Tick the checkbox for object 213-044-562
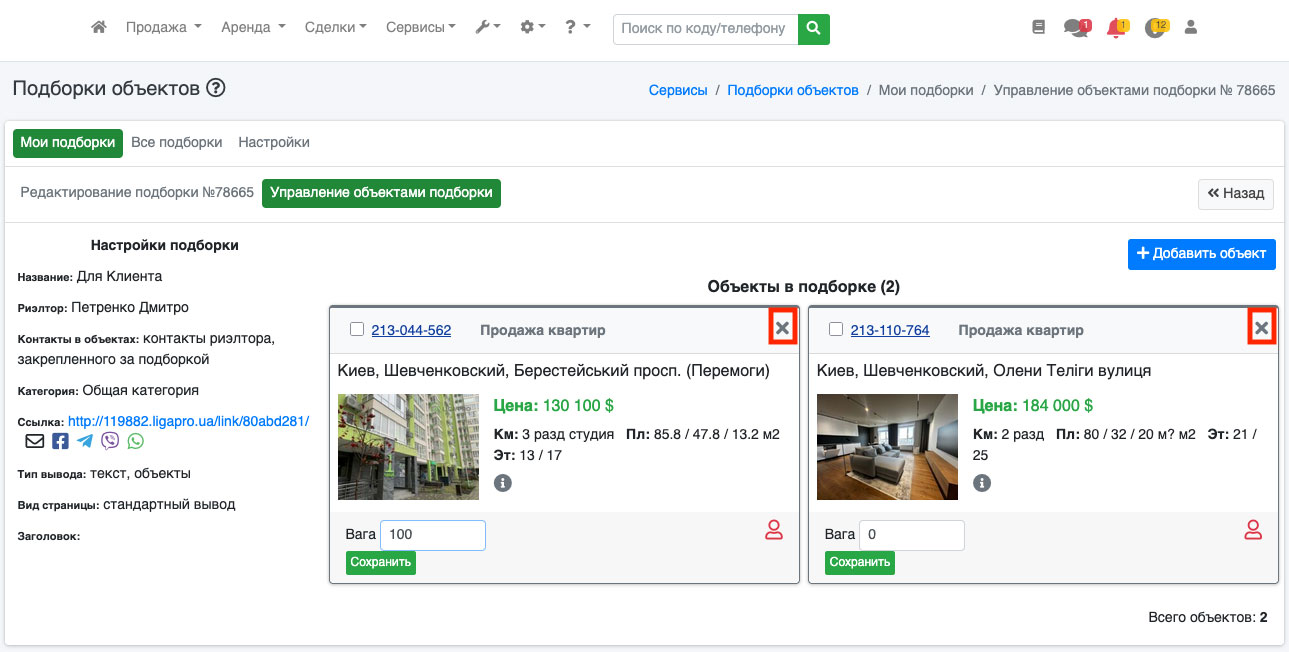This screenshot has width=1289, height=652. (x=357, y=330)
